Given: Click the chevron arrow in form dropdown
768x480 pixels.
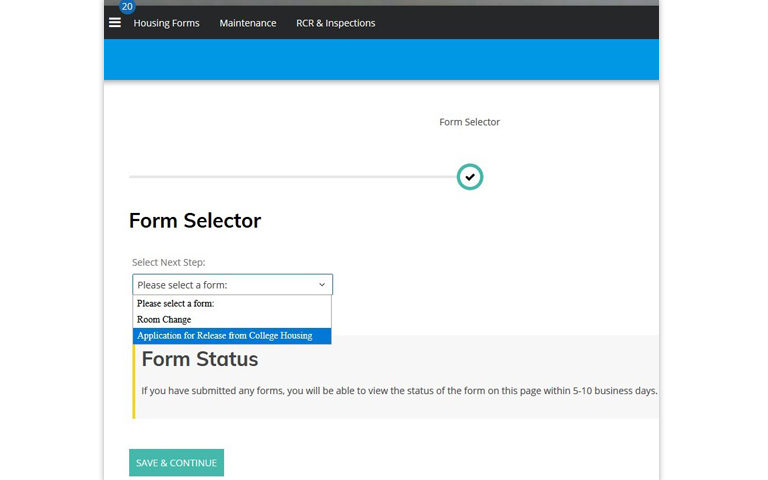Looking at the screenshot, I should coord(322,285).
